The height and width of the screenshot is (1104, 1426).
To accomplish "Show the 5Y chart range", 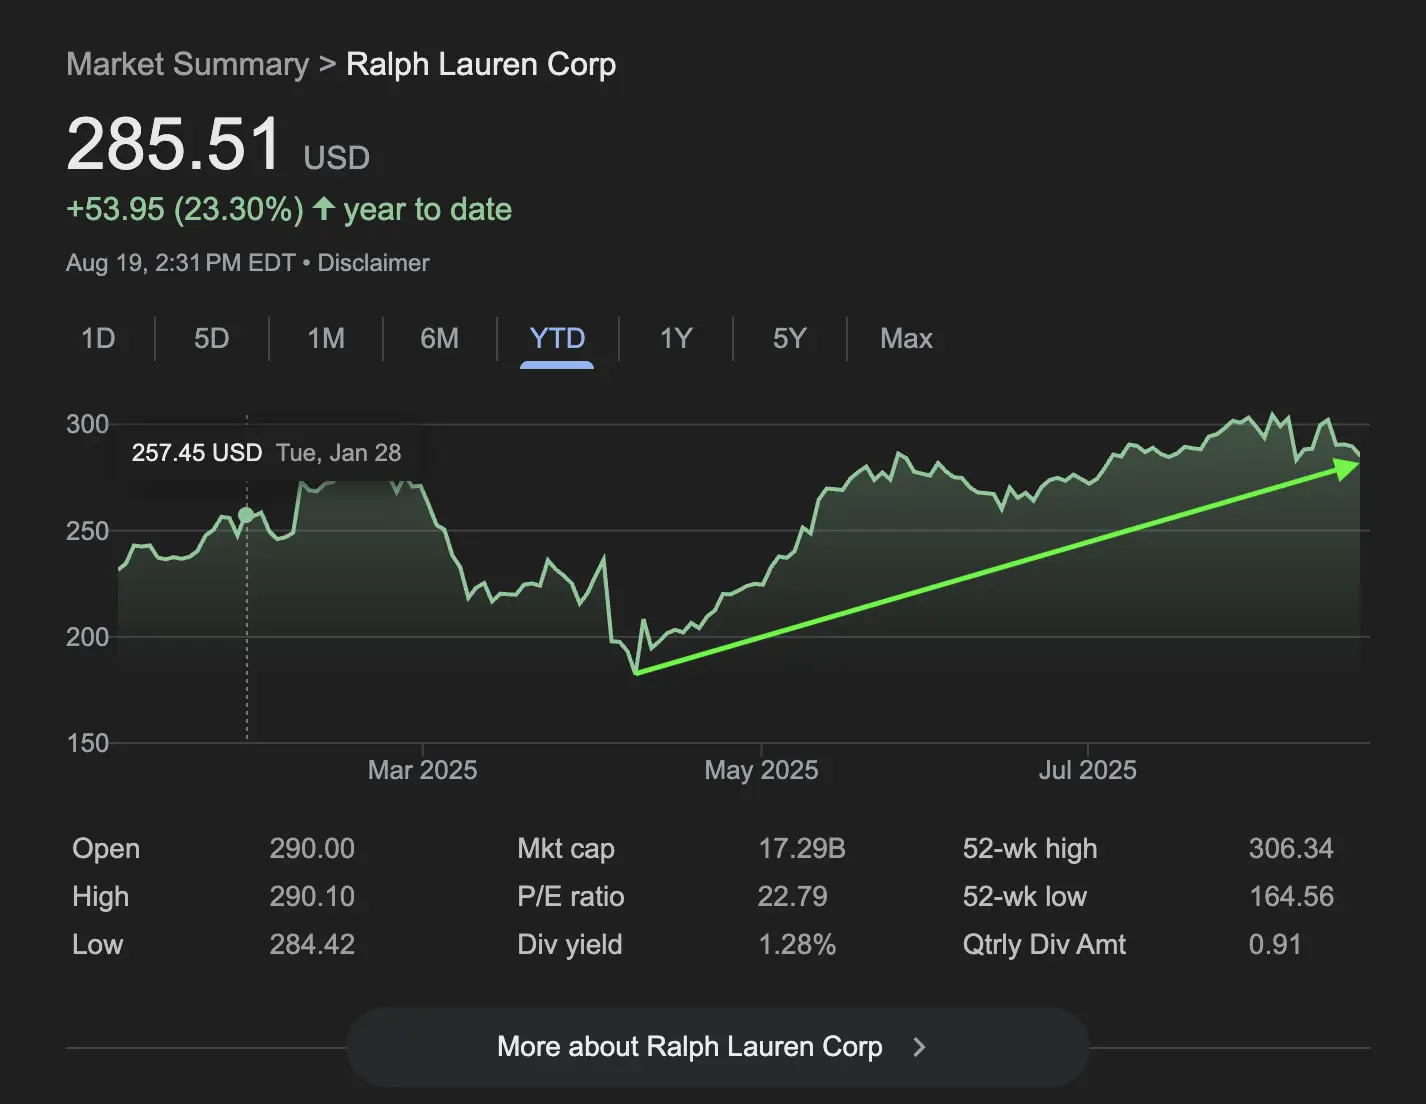I will tap(789, 338).
